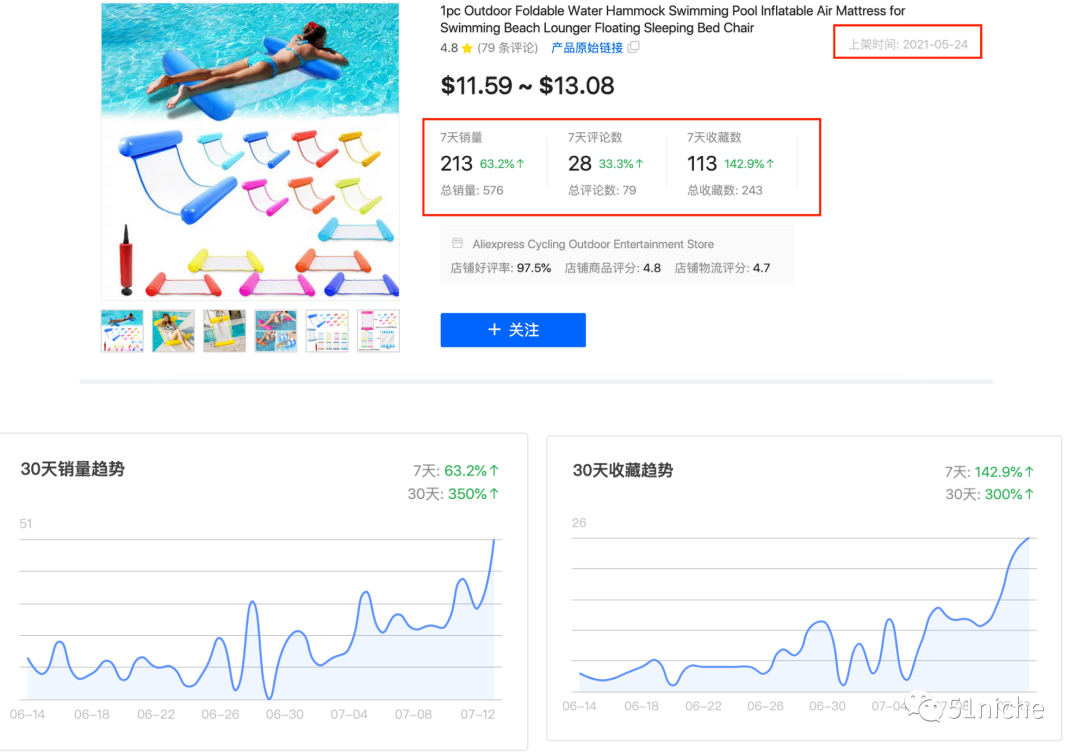Click the copy icon beside 产品原始链接

pos(633,46)
